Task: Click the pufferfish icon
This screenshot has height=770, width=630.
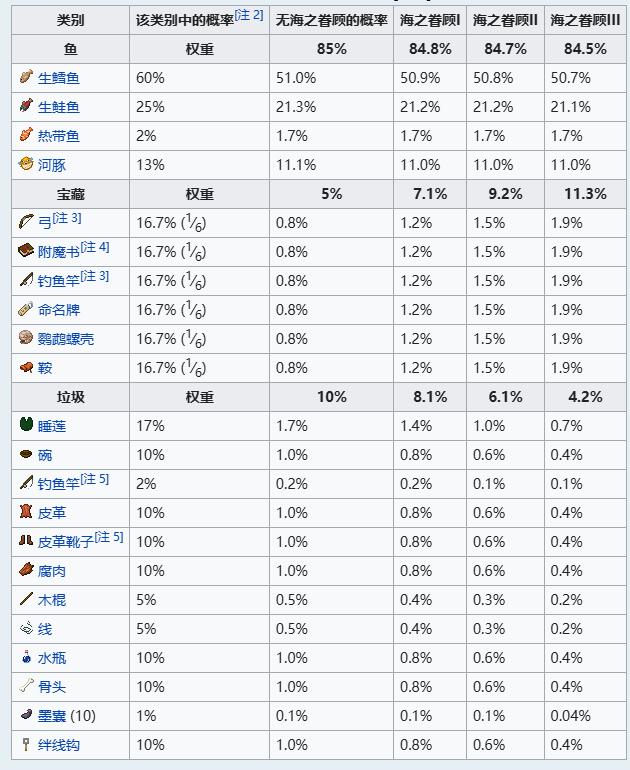Action: (26, 164)
